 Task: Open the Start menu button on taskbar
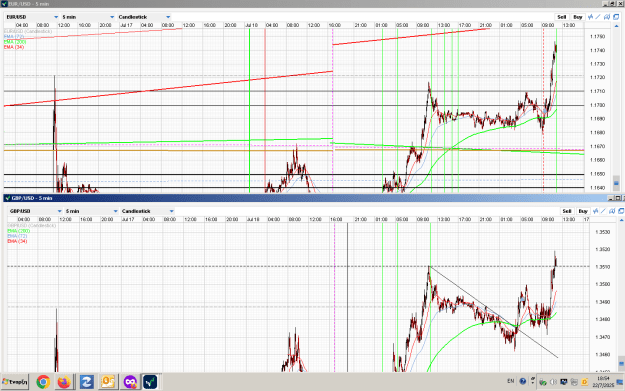[x=15, y=382]
